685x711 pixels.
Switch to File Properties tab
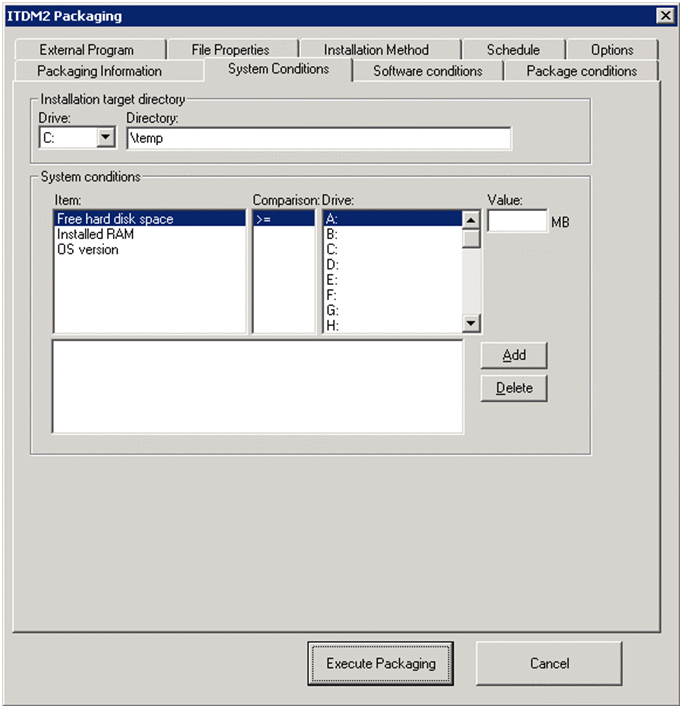231,49
